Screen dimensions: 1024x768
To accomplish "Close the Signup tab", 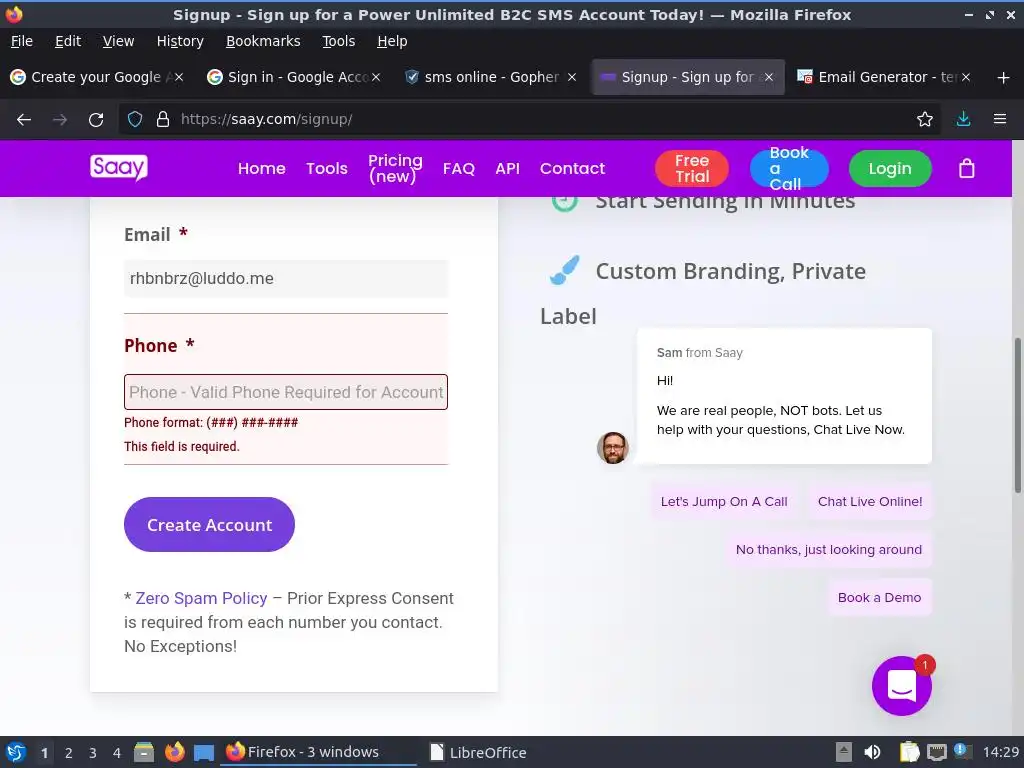I will 769,77.
